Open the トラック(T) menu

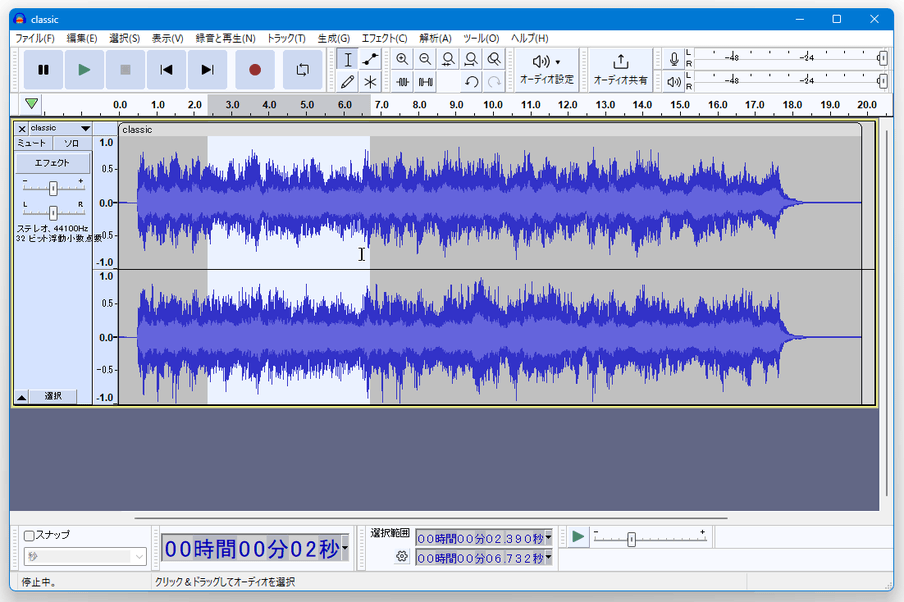(x=286, y=38)
